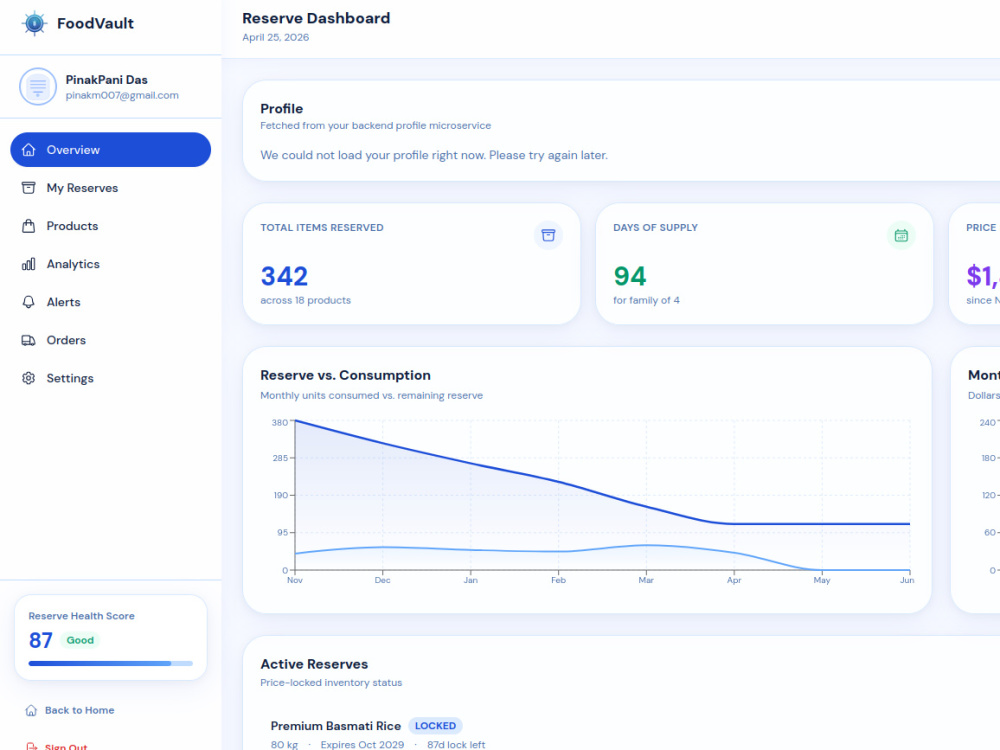Open Settings from the sidebar

(110, 378)
